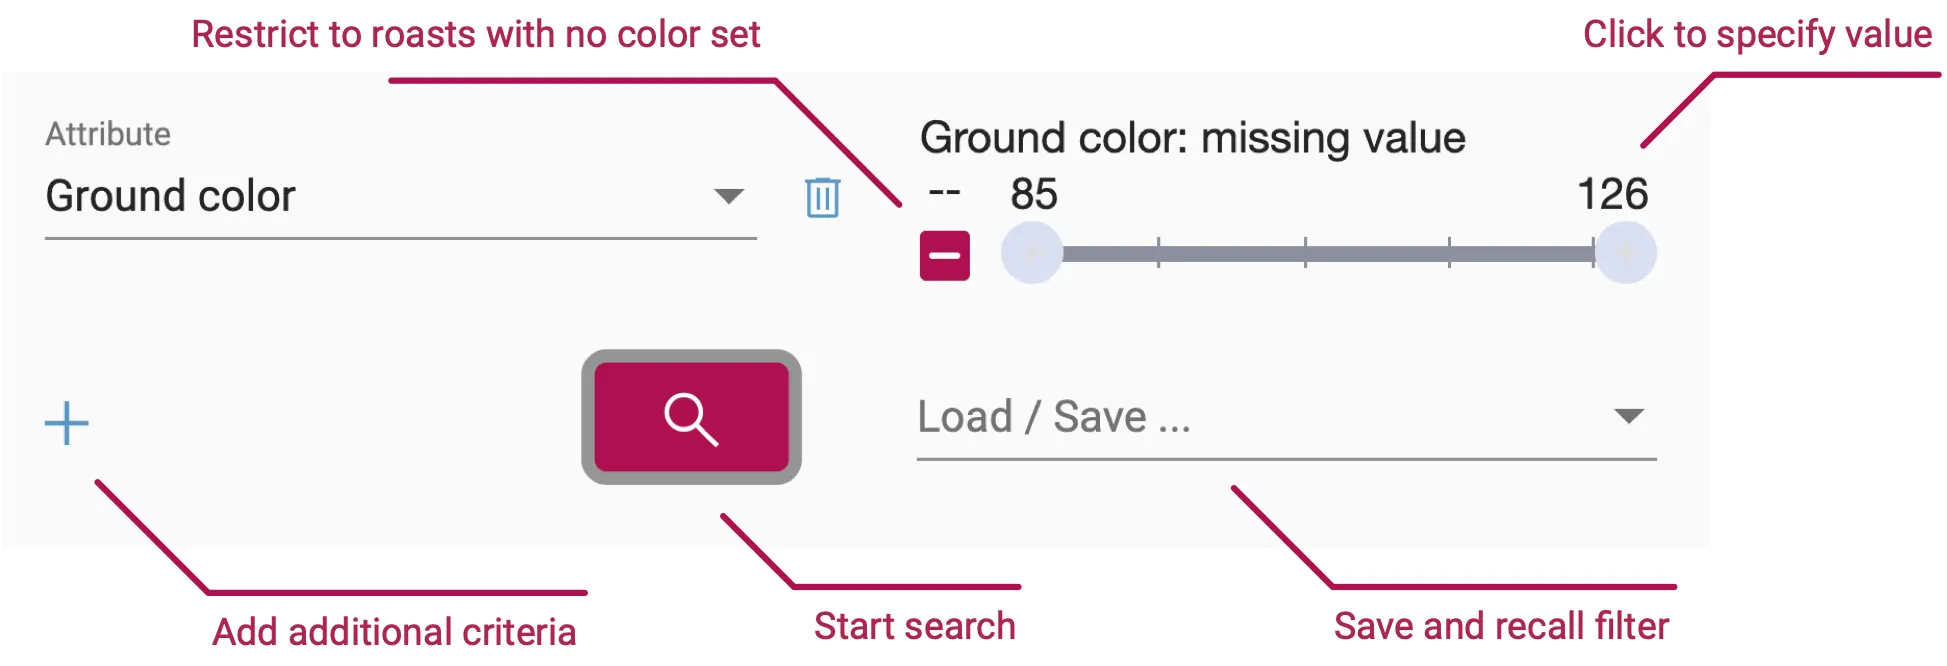Click the 'Save and recall filter' annotation
The image size is (1947, 666).
tap(1500, 627)
